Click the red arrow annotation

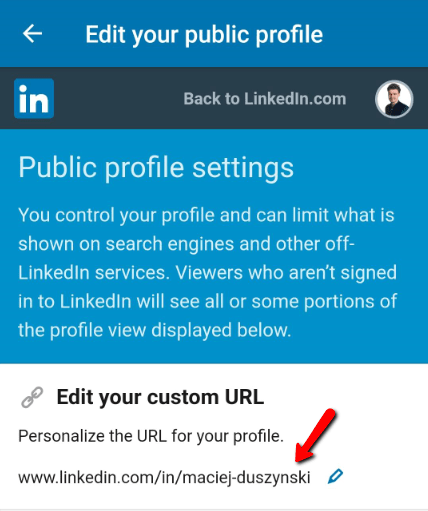315,436
